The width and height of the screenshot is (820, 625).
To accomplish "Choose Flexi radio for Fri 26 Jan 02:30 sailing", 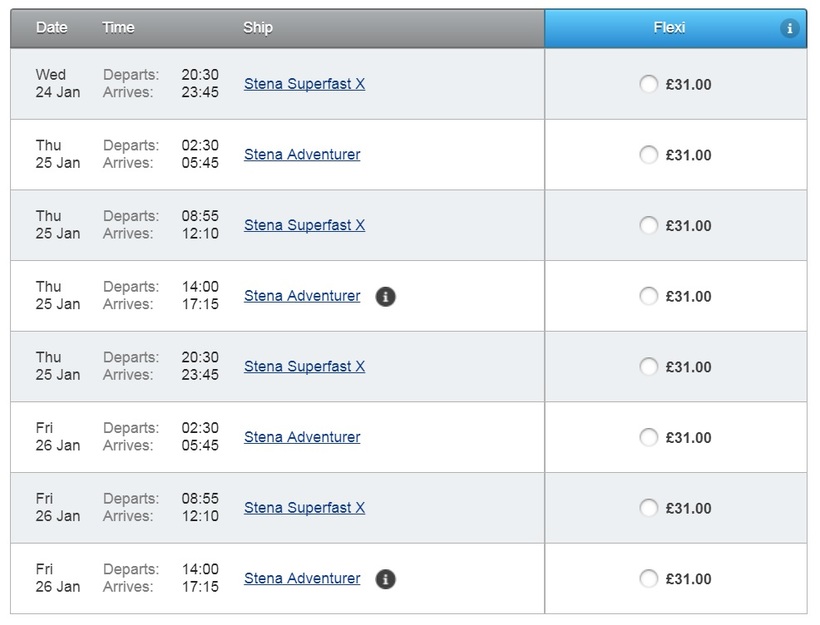I will point(648,437).
